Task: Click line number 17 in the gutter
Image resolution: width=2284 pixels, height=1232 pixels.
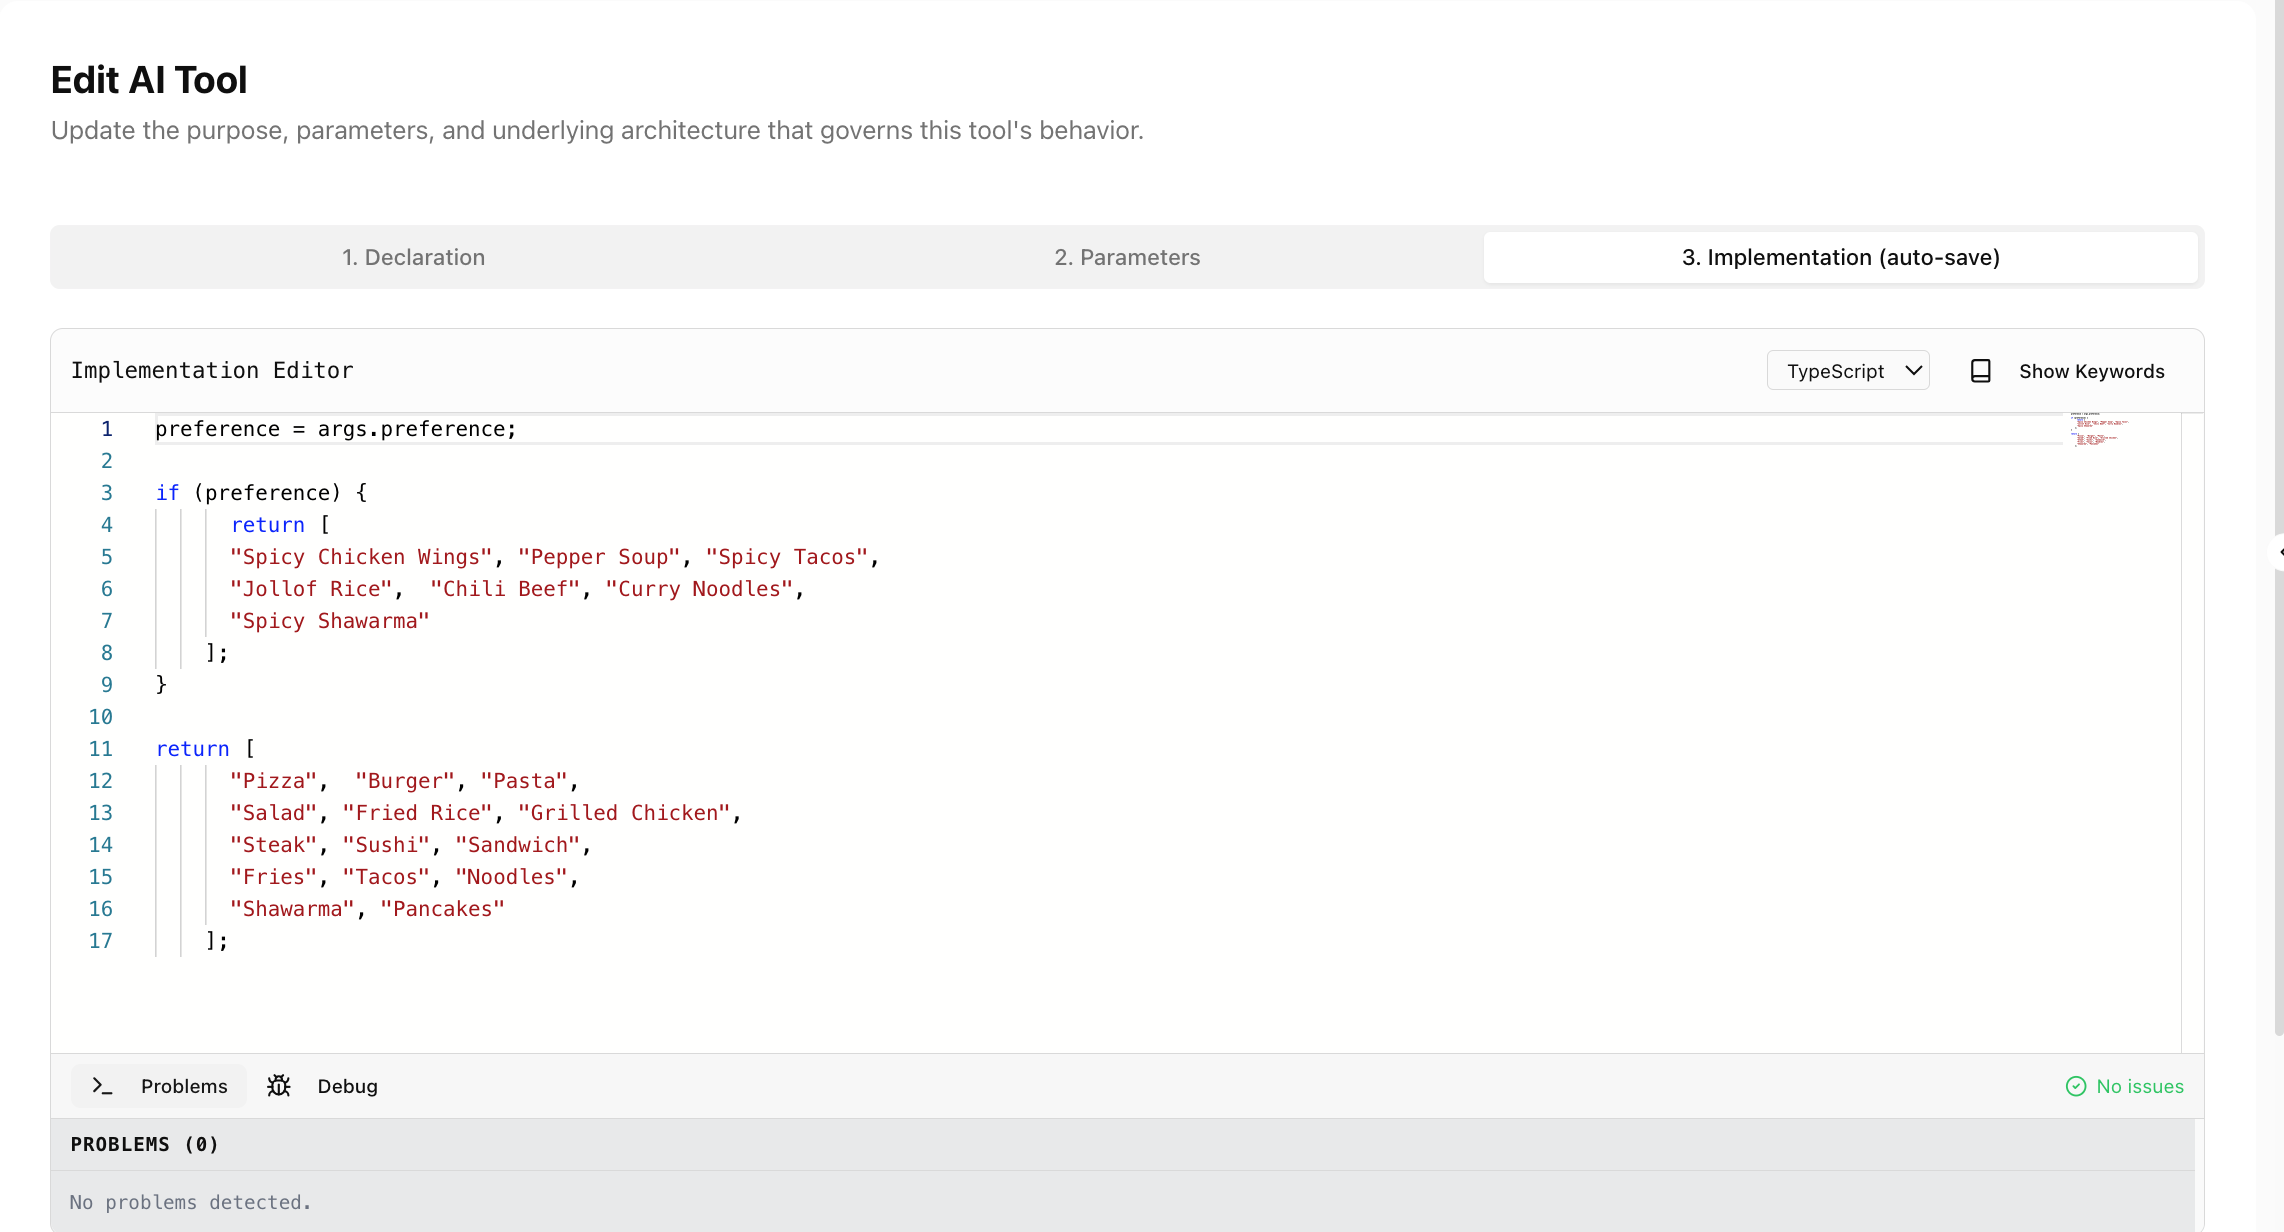Action: [100, 941]
